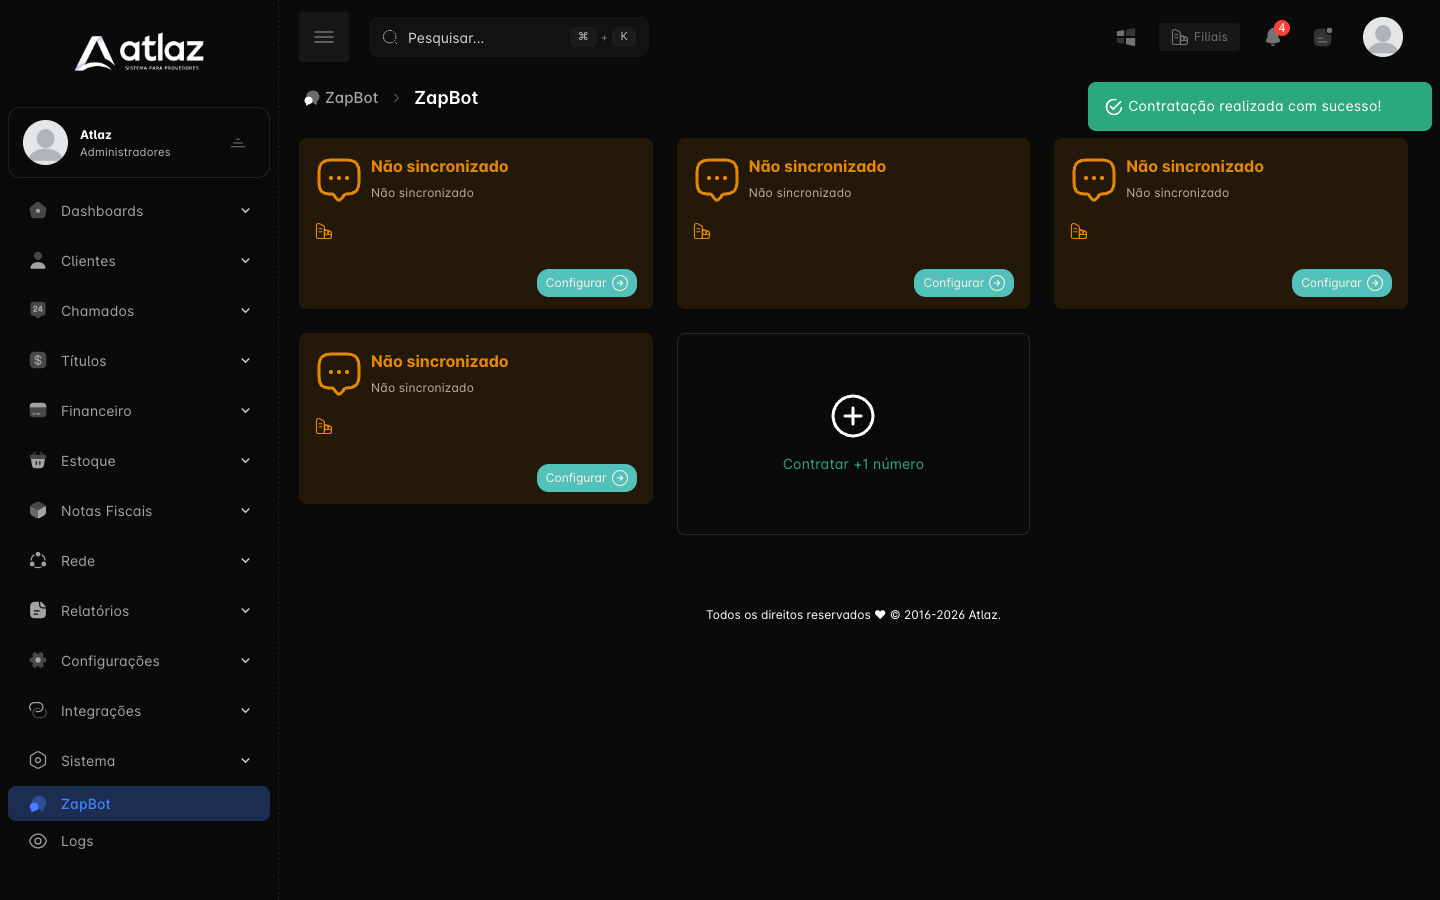Viewport: 1440px width, 900px height.
Task: Click the 'Contratar +1 número' label
Action: 853,464
